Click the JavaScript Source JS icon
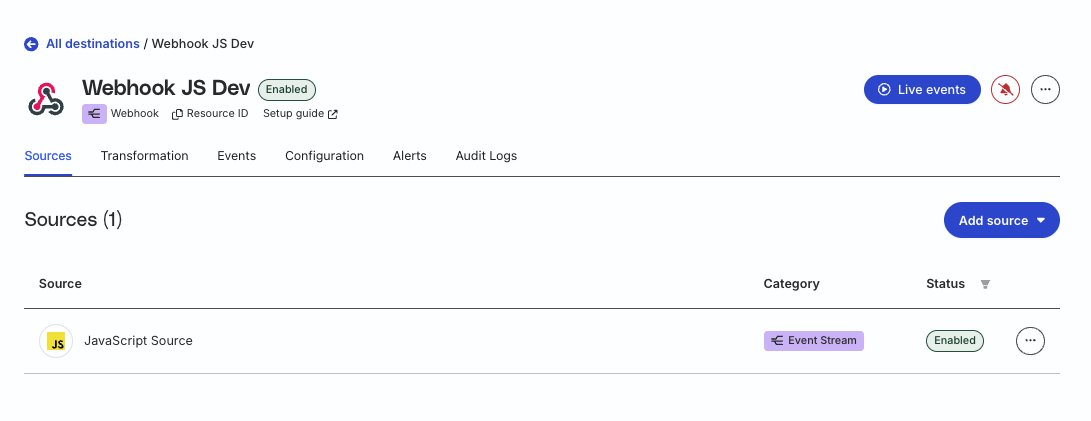 pyautogui.click(x=56, y=341)
